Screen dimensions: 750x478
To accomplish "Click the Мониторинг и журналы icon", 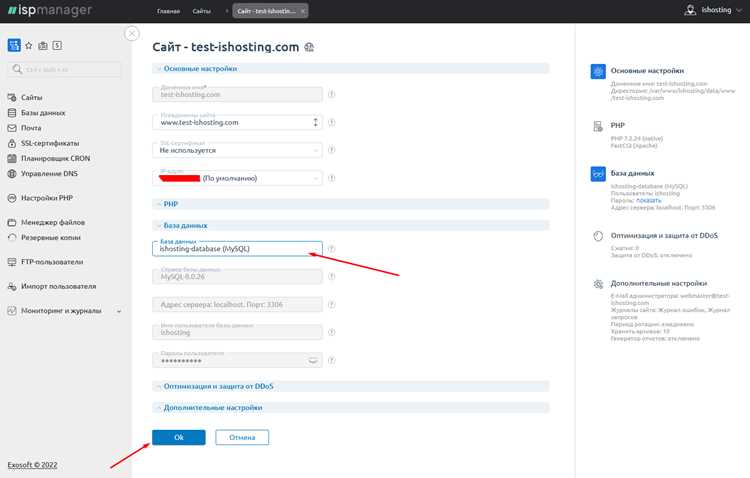I will point(12,311).
